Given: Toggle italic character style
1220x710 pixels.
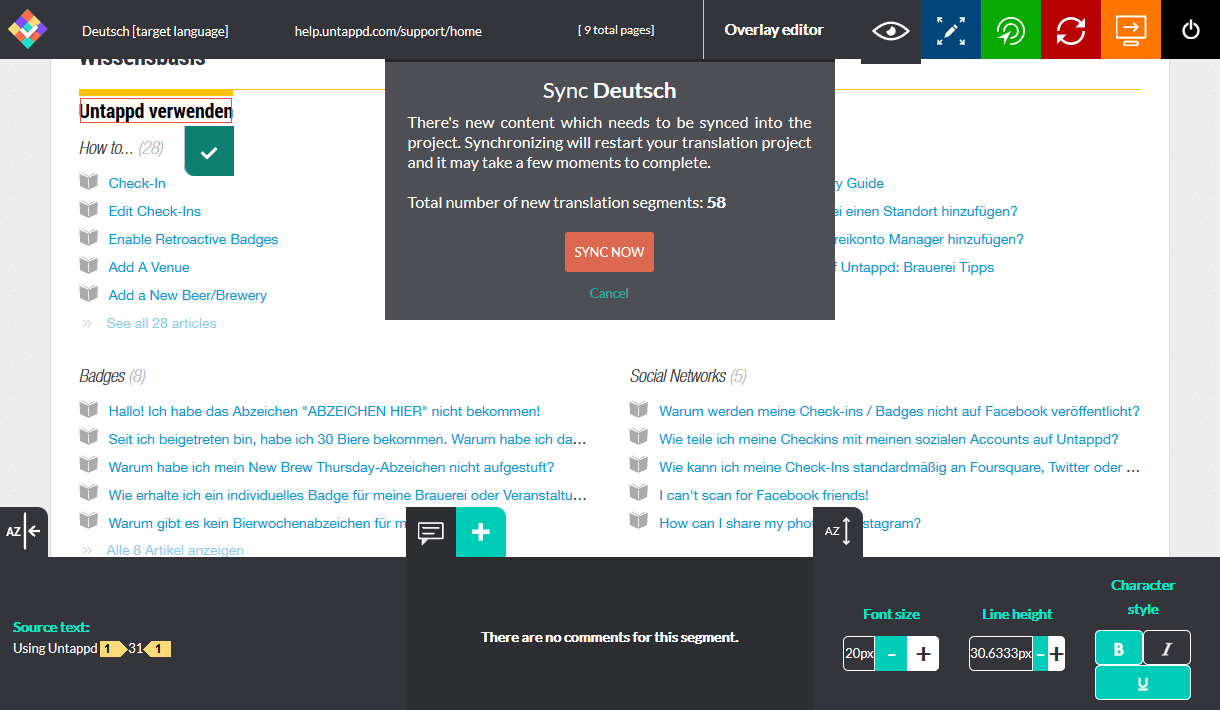Looking at the screenshot, I should click(1167, 648).
